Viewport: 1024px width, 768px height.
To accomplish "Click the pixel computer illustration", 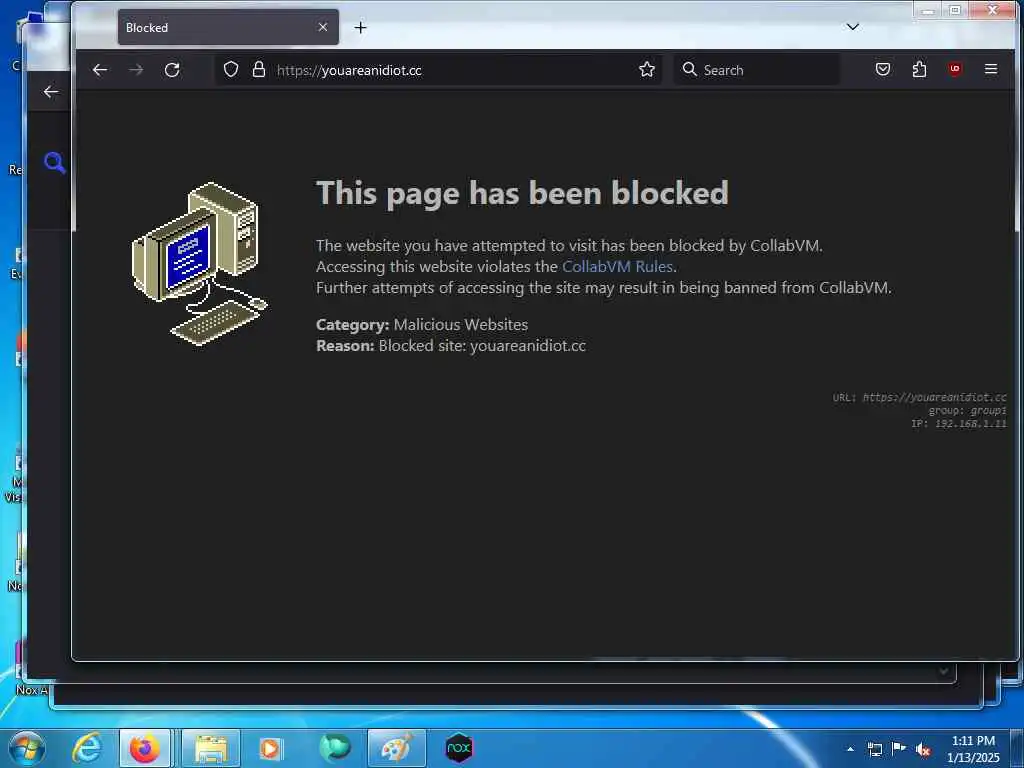I will pos(200,263).
